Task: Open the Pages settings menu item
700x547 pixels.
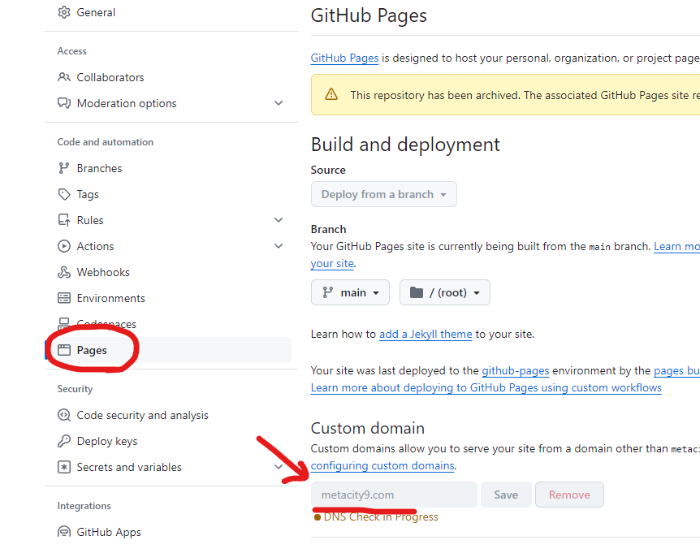Action: click(x=92, y=350)
